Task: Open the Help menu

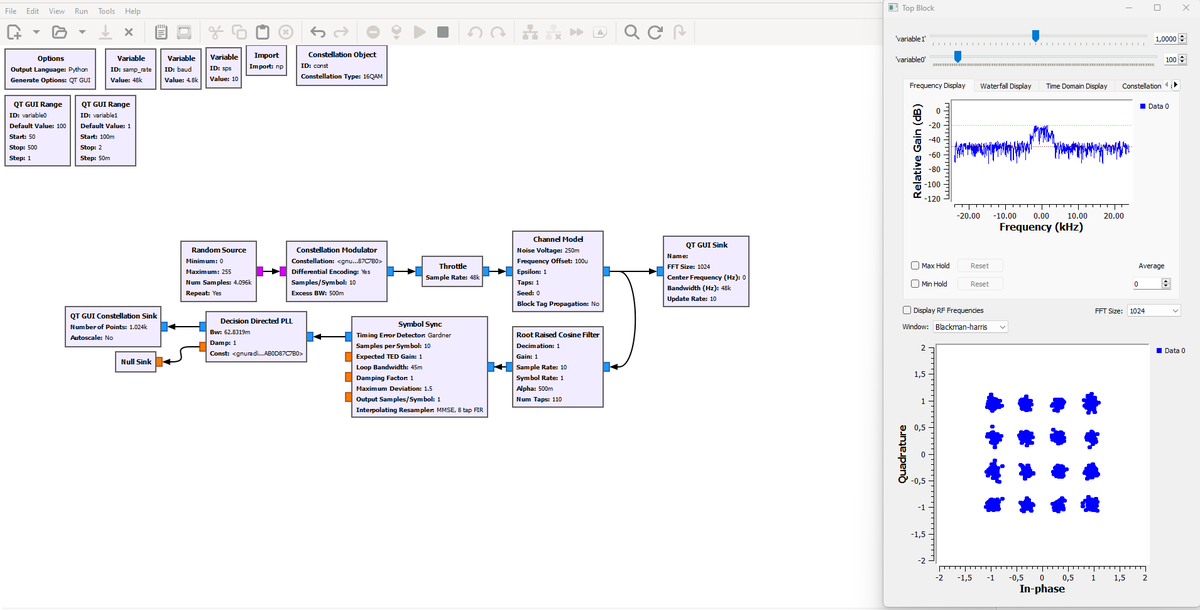Action: coord(132,10)
